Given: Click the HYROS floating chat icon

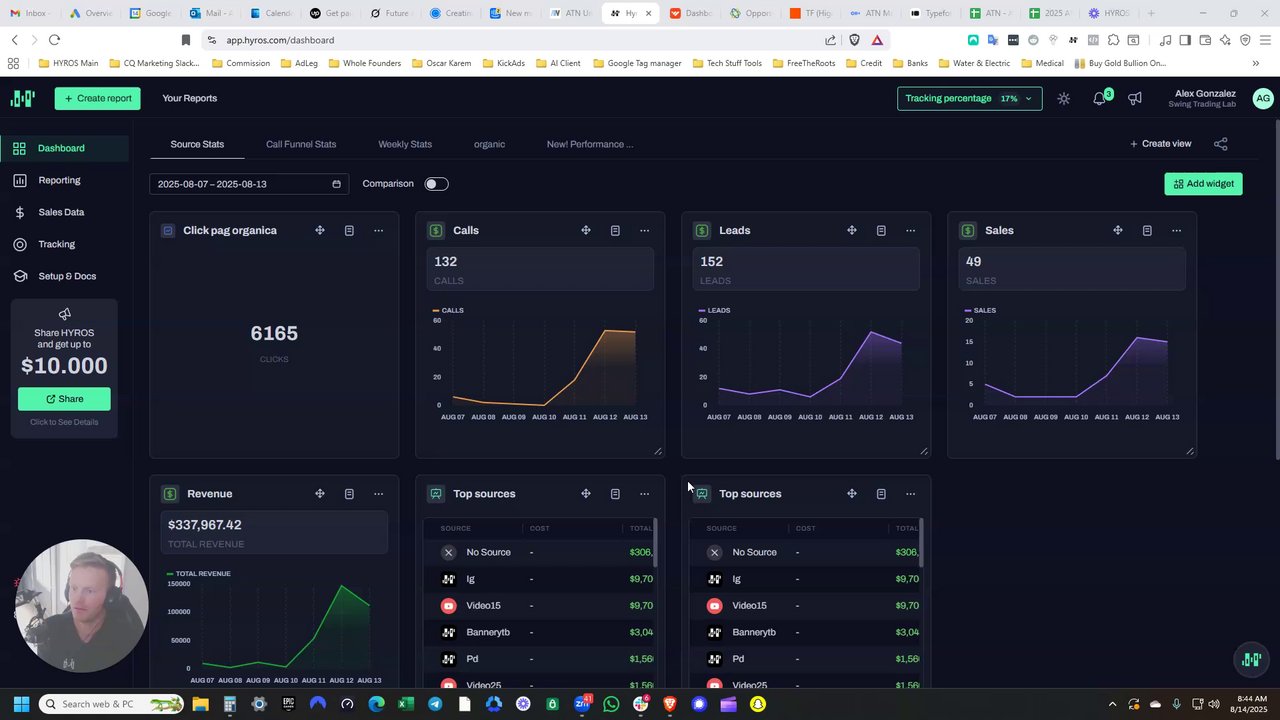Looking at the screenshot, I should pos(1251,659).
